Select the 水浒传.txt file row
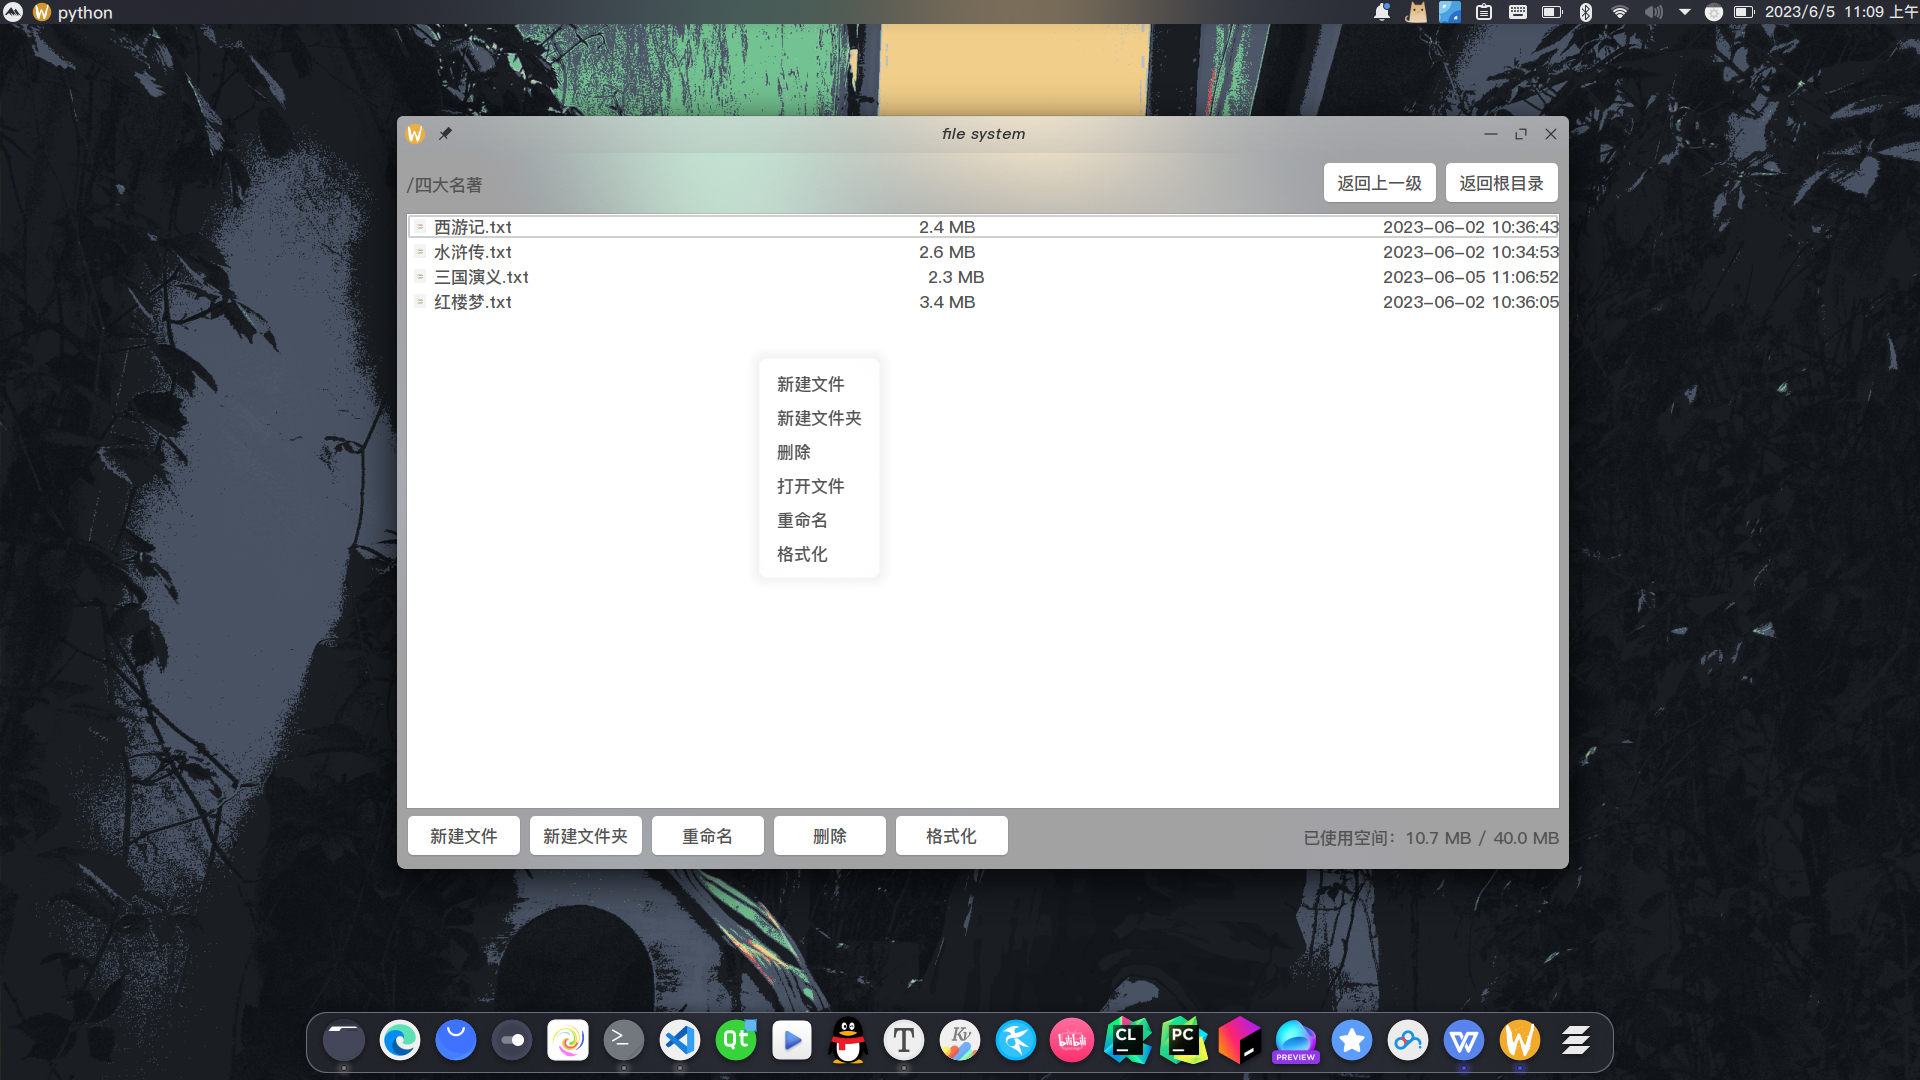 click(x=983, y=252)
